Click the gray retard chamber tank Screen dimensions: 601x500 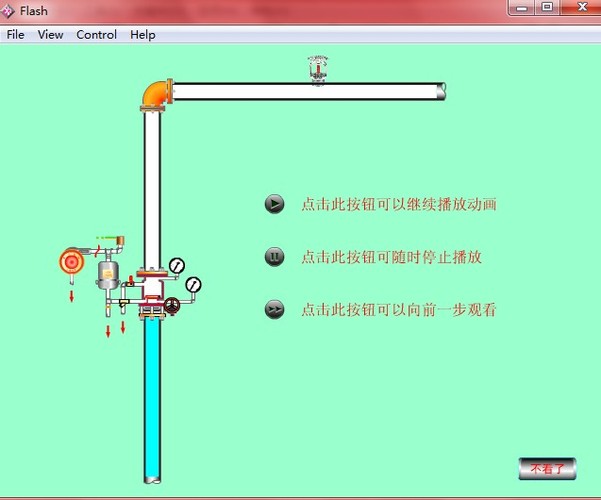coord(107,275)
